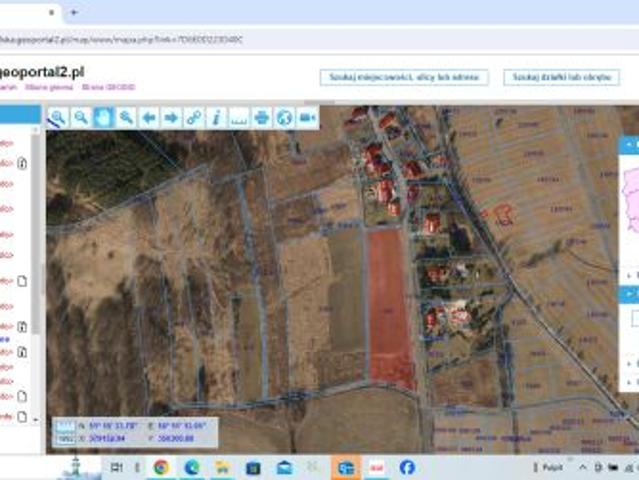Image resolution: width=639 pixels, height=480 pixels.
Task: Go to previous map view arrow
Action: point(149,118)
